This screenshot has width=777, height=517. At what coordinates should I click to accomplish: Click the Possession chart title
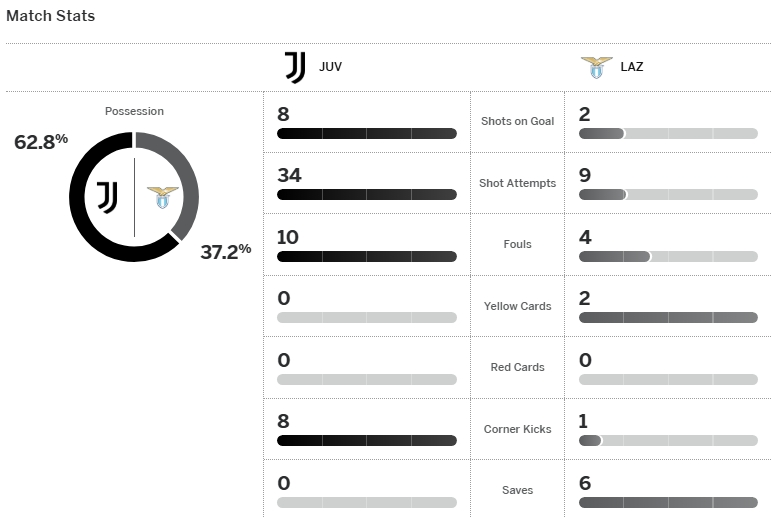(x=134, y=111)
